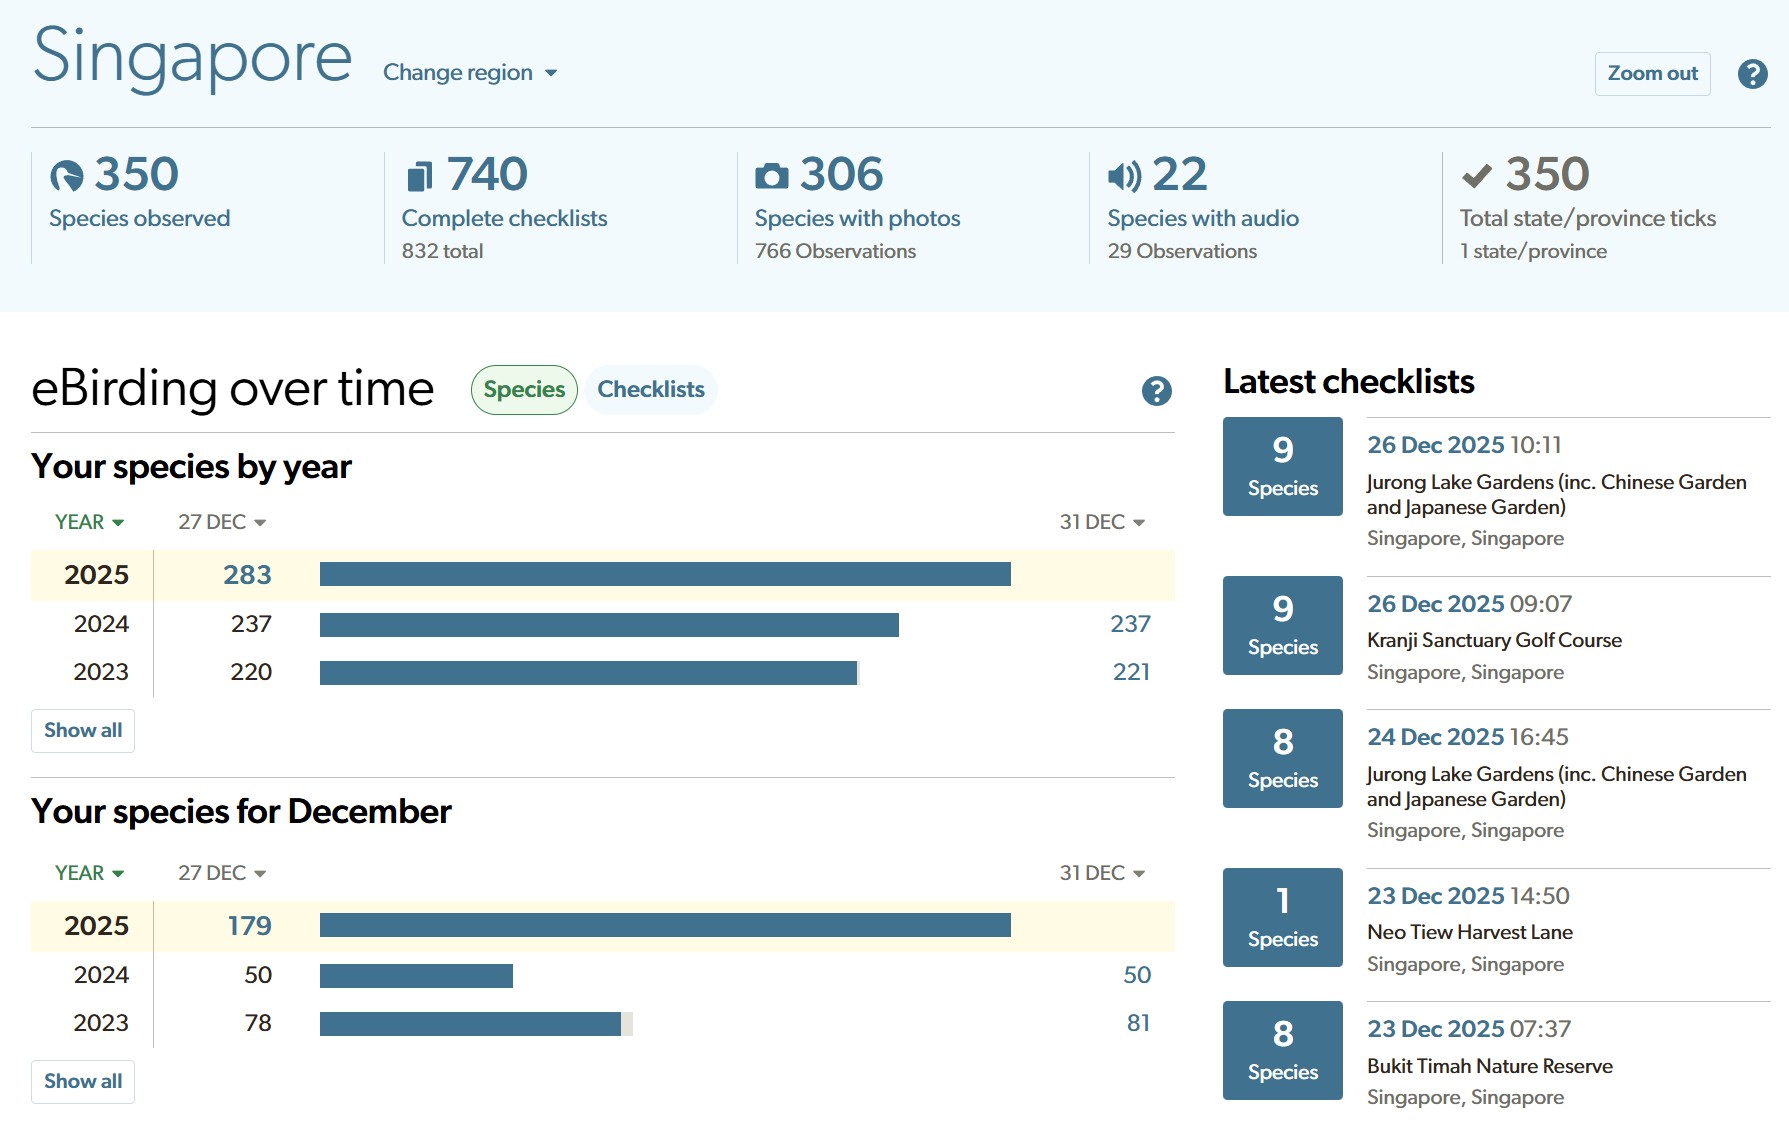Click the bird icon beside Species observed
This screenshot has height=1129, width=1789.
click(x=67, y=176)
